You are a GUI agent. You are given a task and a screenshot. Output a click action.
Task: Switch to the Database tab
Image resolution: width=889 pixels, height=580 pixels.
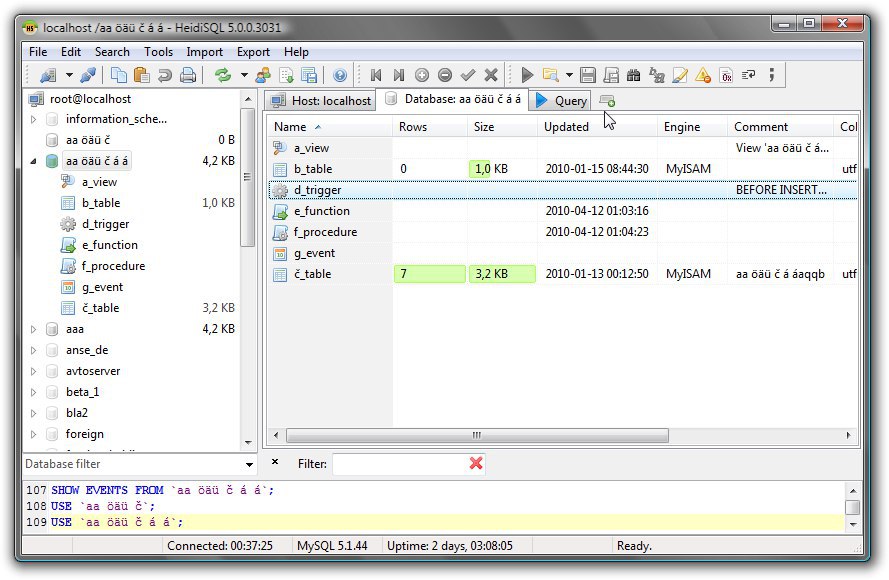pos(453,99)
